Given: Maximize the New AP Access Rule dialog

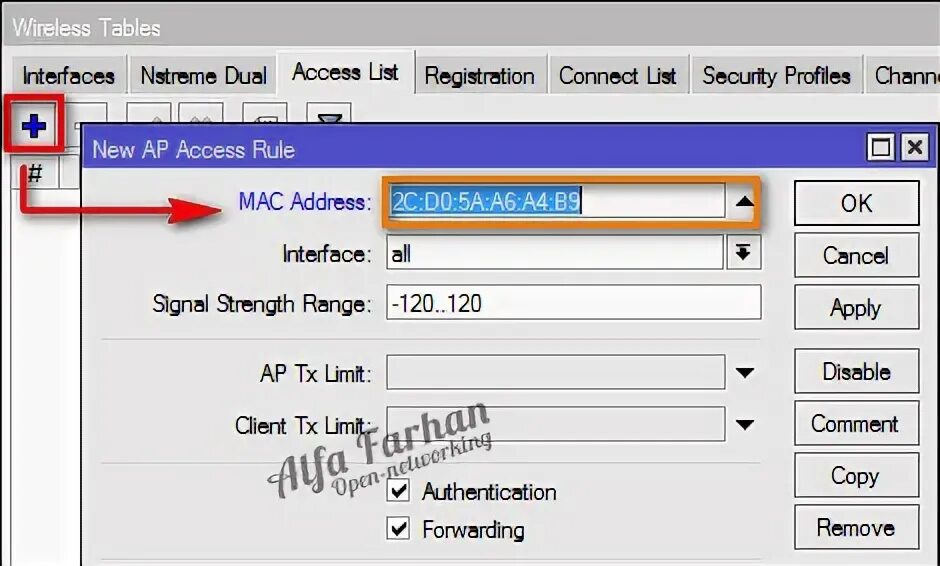Looking at the screenshot, I should pos(881,147).
